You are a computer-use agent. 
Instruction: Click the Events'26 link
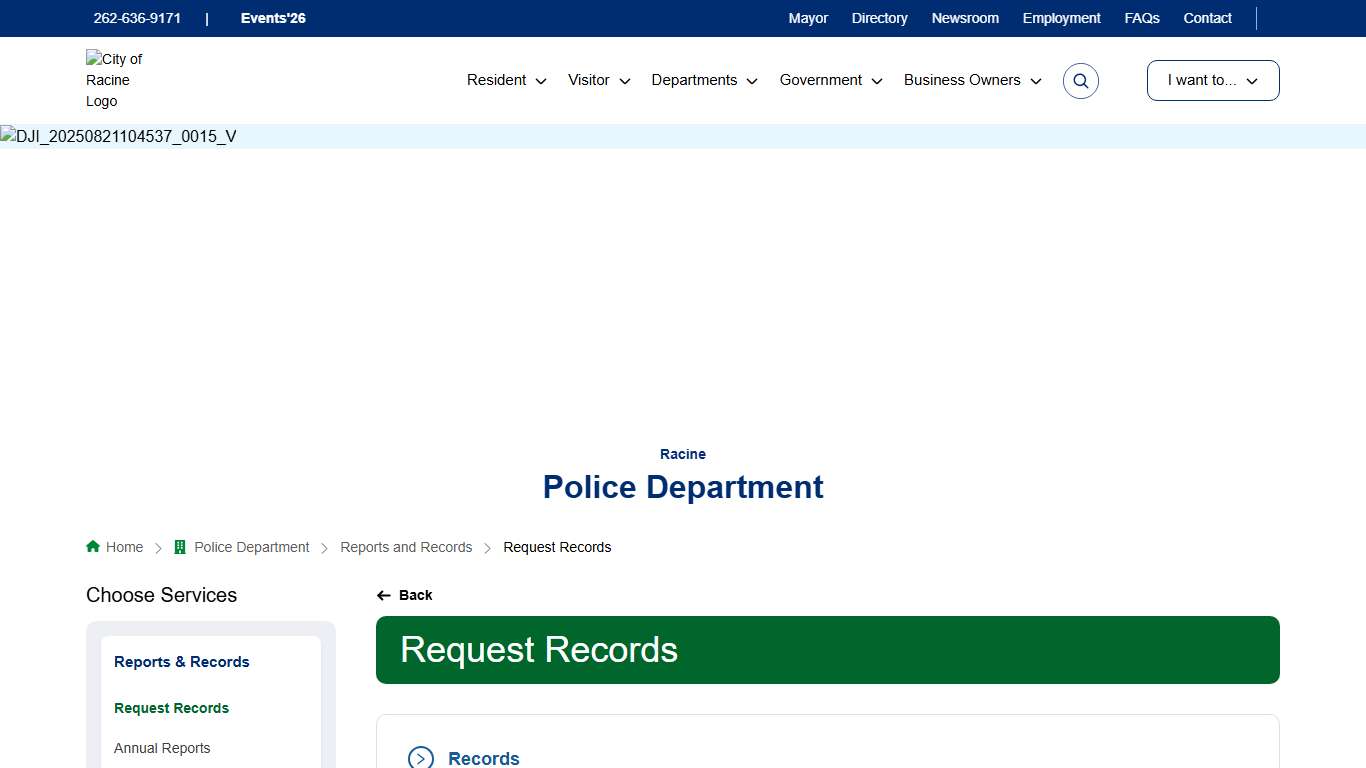click(272, 18)
